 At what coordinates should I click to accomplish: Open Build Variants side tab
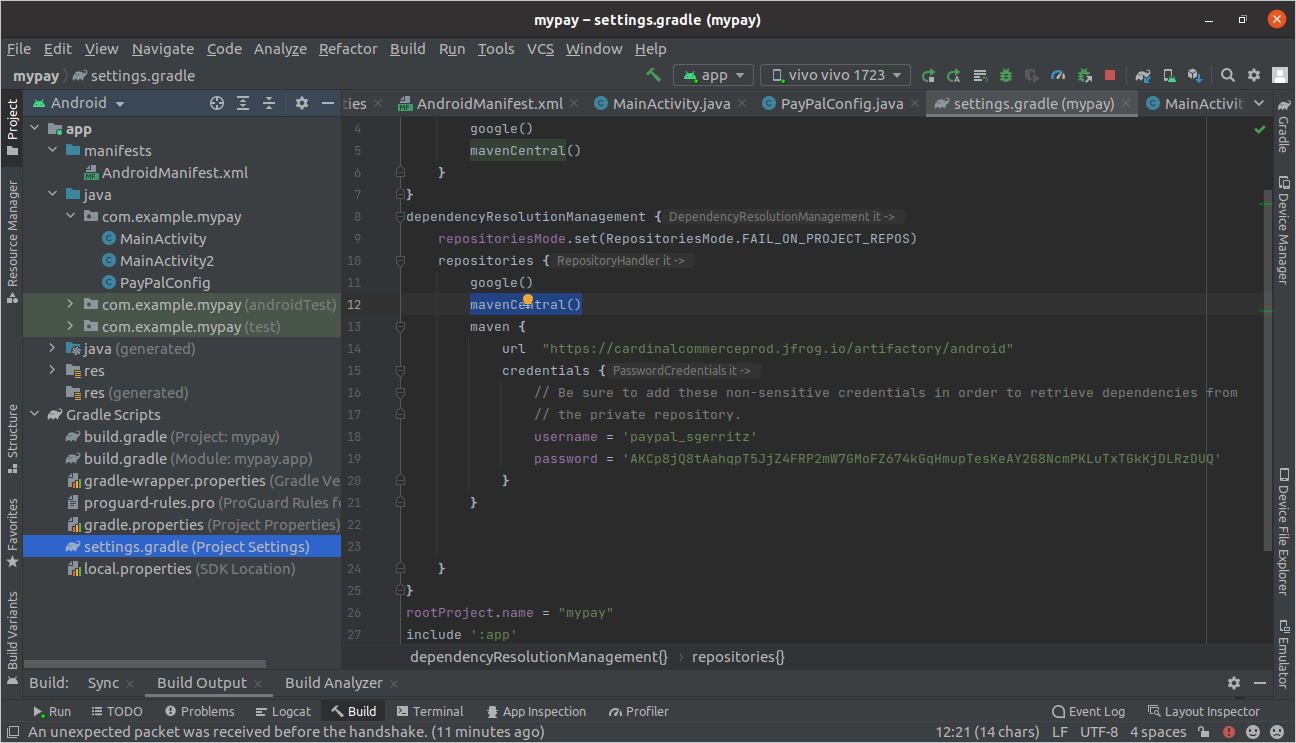tap(12, 639)
